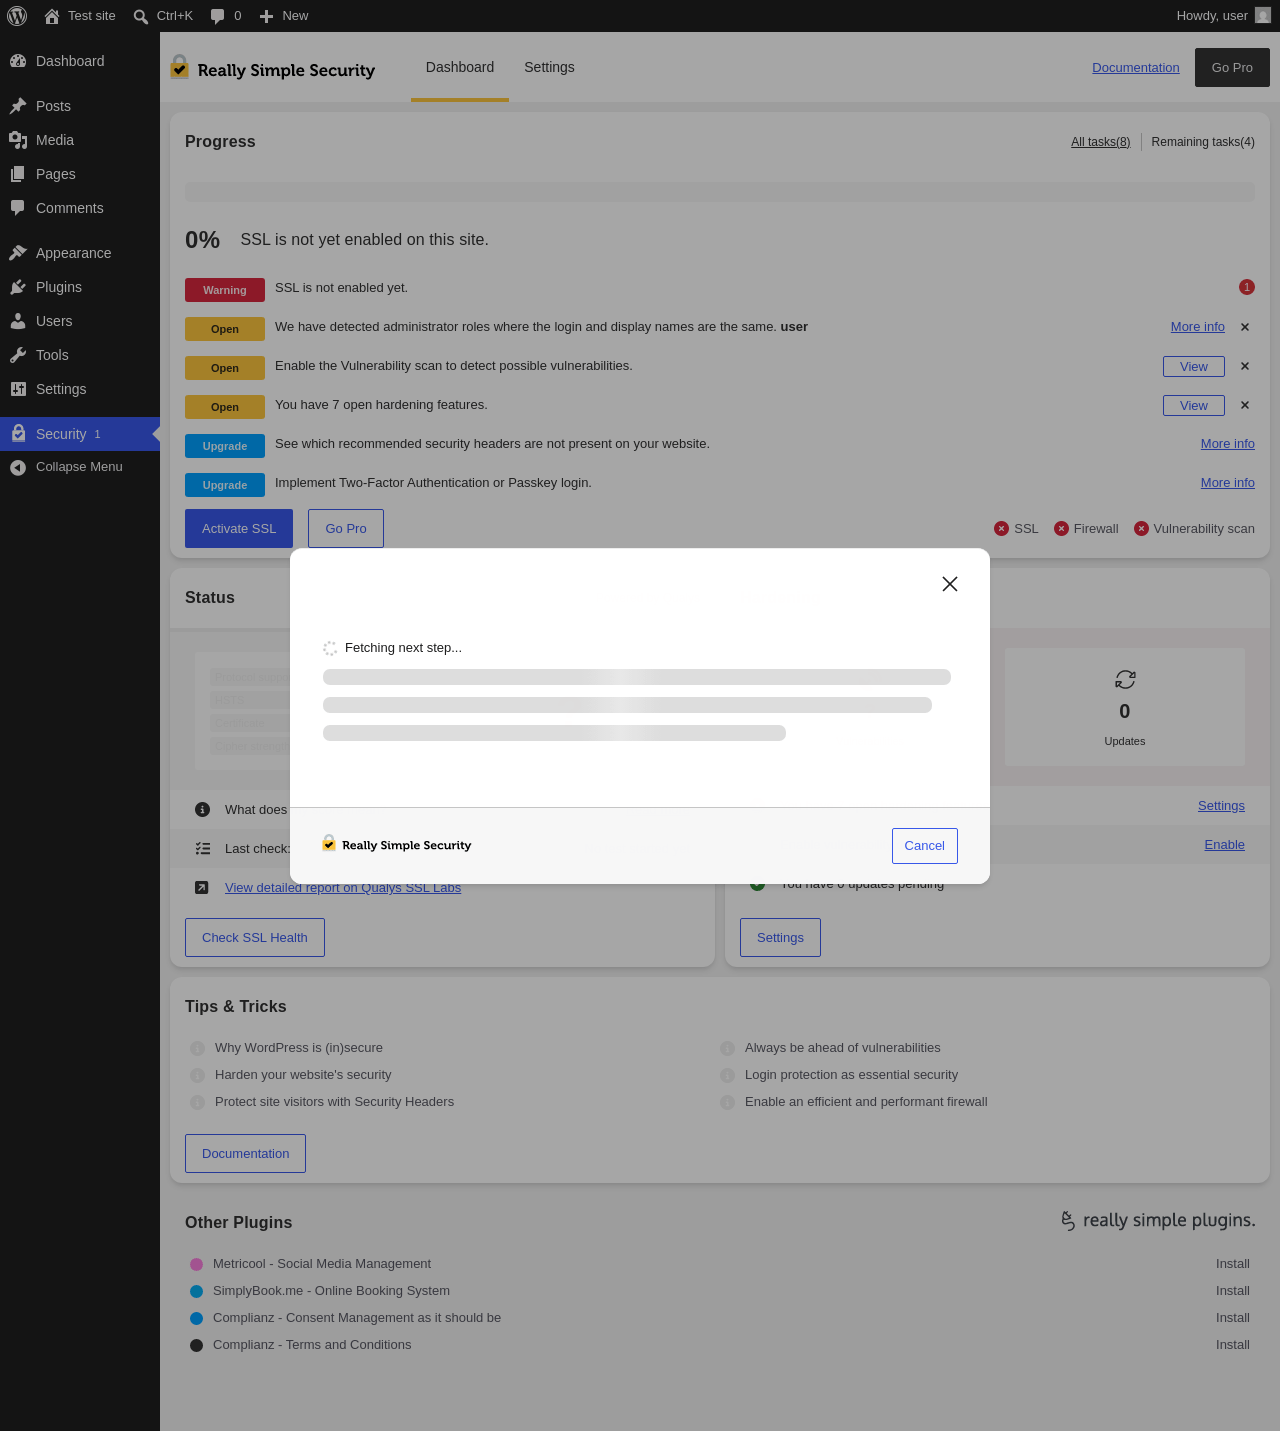Open Enable an efficient and performant firewall tip
The height and width of the screenshot is (1431, 1280).
[866, 1102]
